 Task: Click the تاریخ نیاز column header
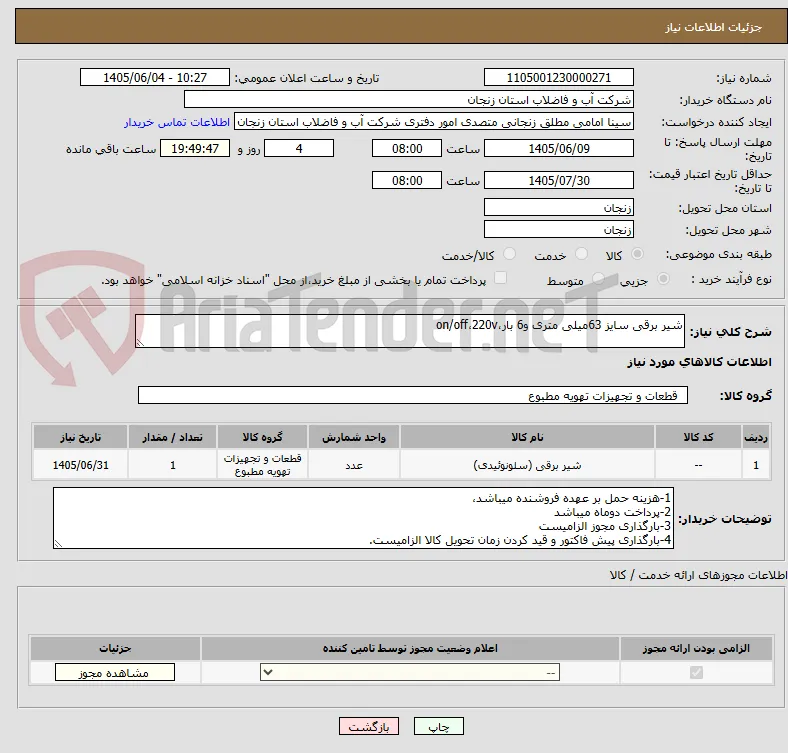80,437
